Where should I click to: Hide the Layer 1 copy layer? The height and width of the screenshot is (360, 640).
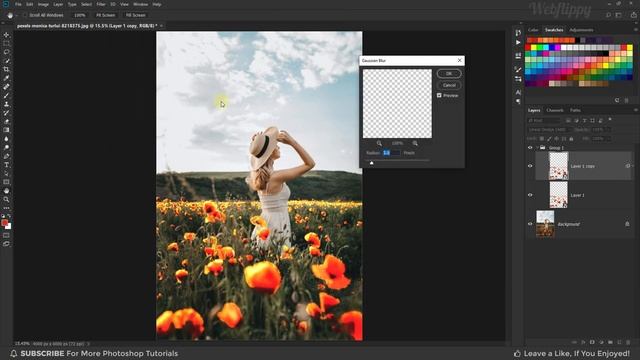(530, 166)
